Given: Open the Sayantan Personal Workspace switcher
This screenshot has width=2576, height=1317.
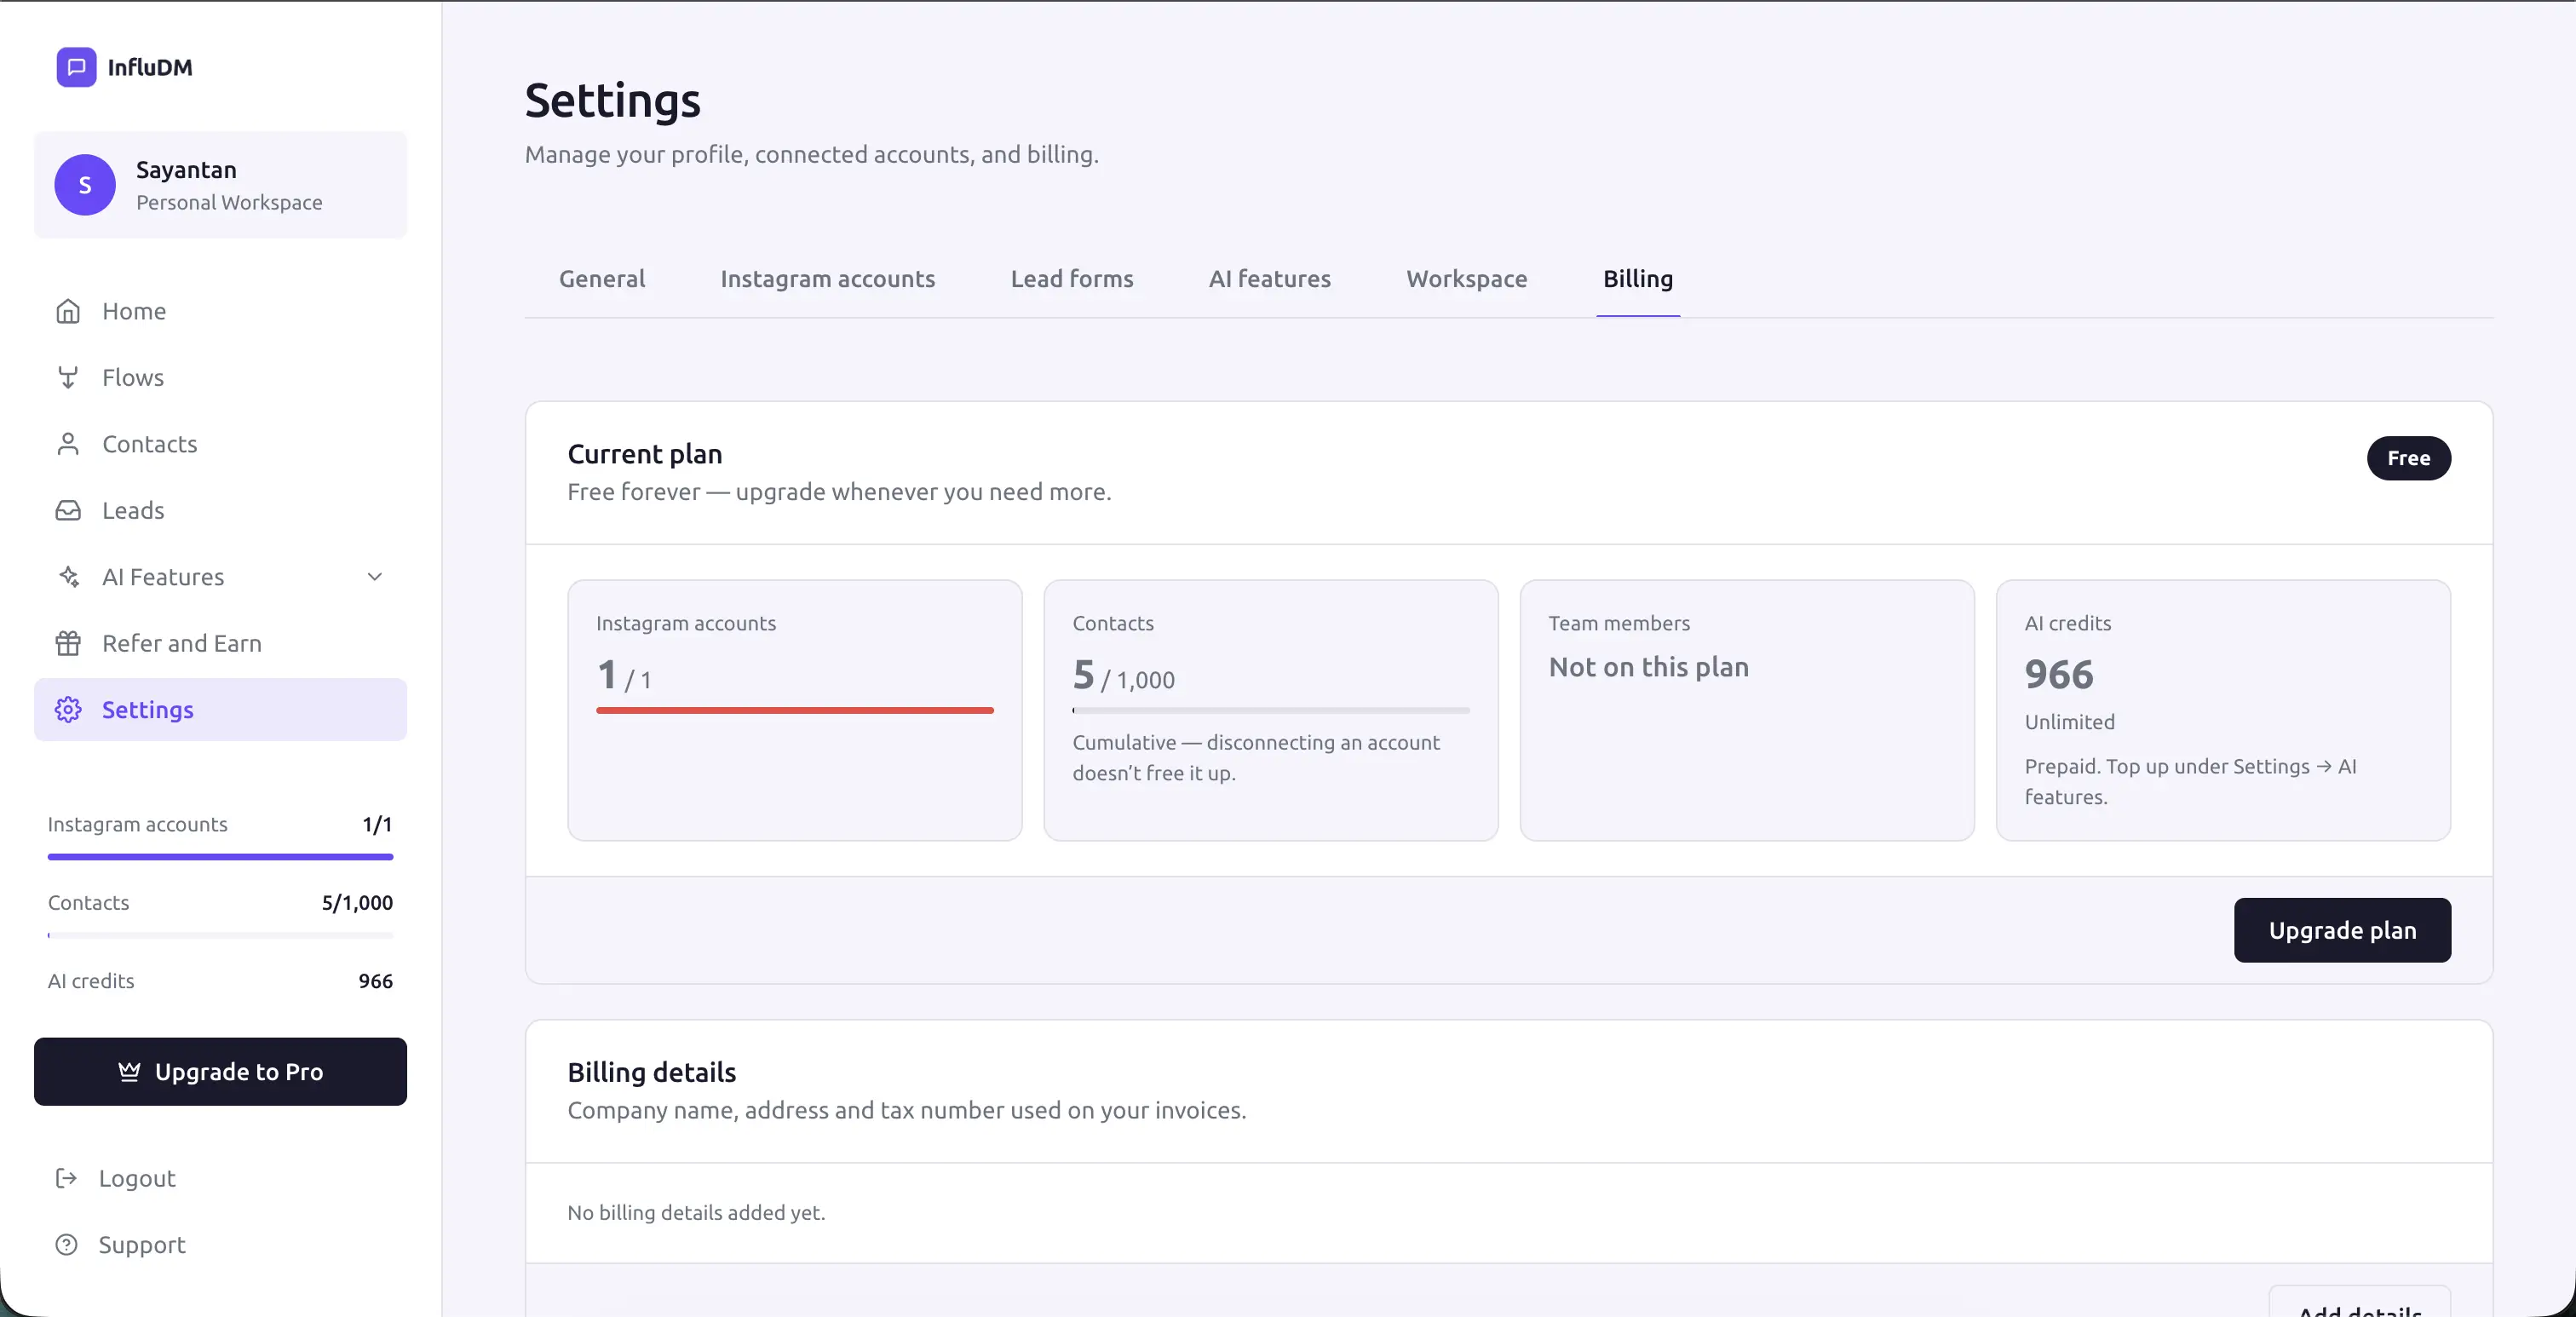Looking at the screenshot, I should tap(220, 185).
